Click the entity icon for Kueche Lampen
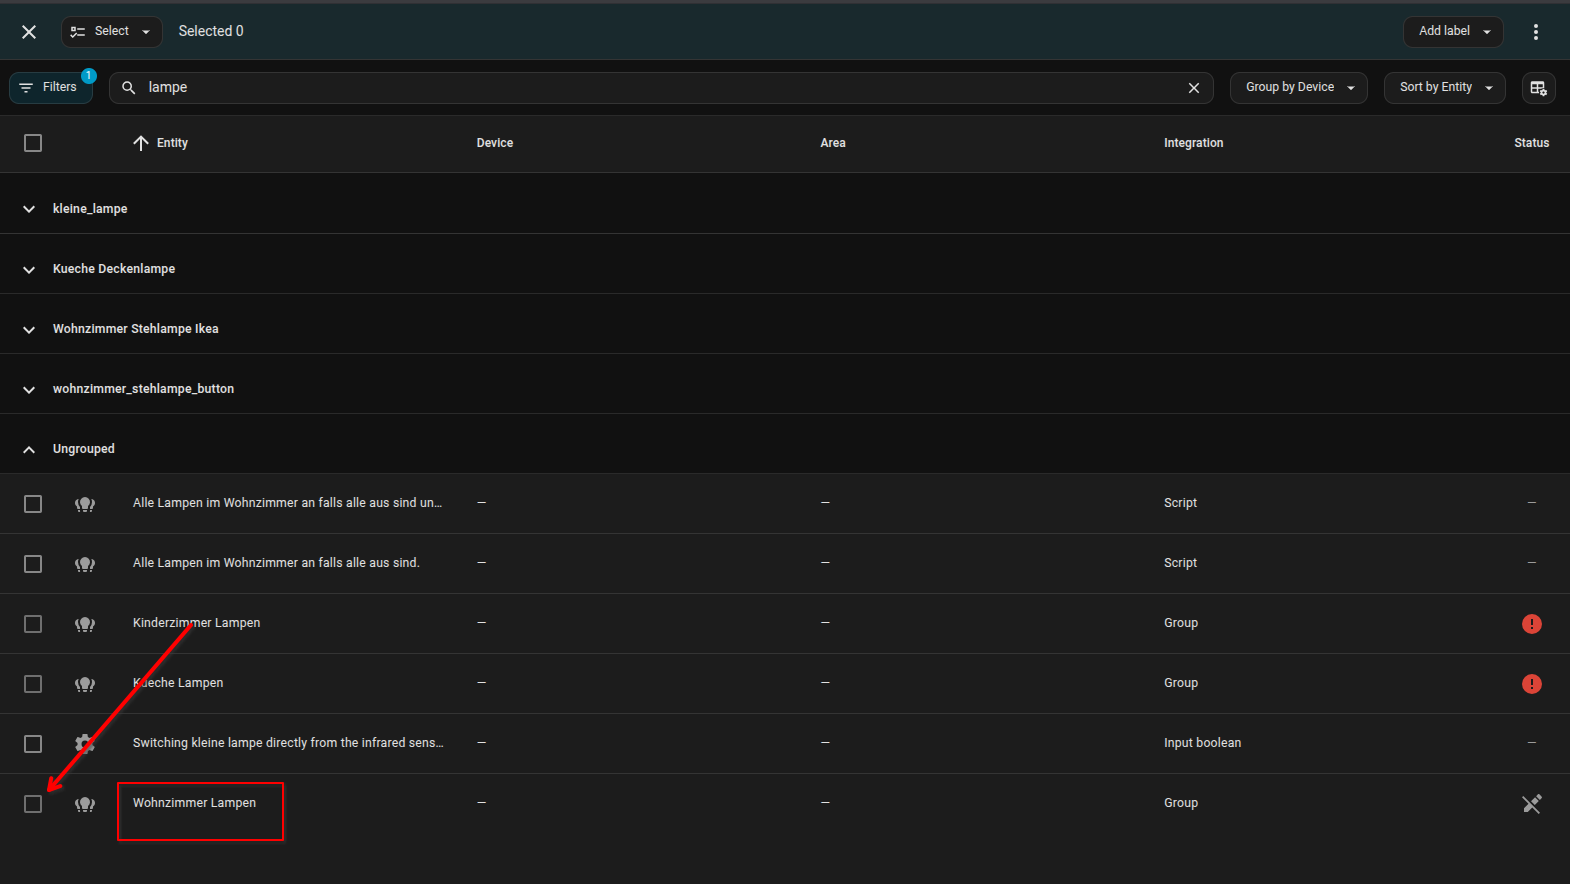Viewport: 1570px width, 884px height. pyautogui.click(x=85, y=684)
